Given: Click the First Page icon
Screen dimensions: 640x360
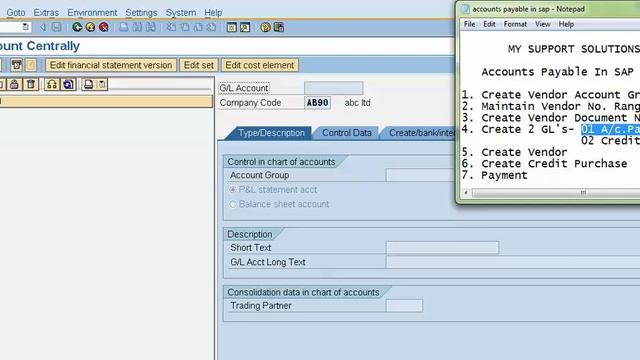Looking at the screenshot, I should click(x=171, y=27).
